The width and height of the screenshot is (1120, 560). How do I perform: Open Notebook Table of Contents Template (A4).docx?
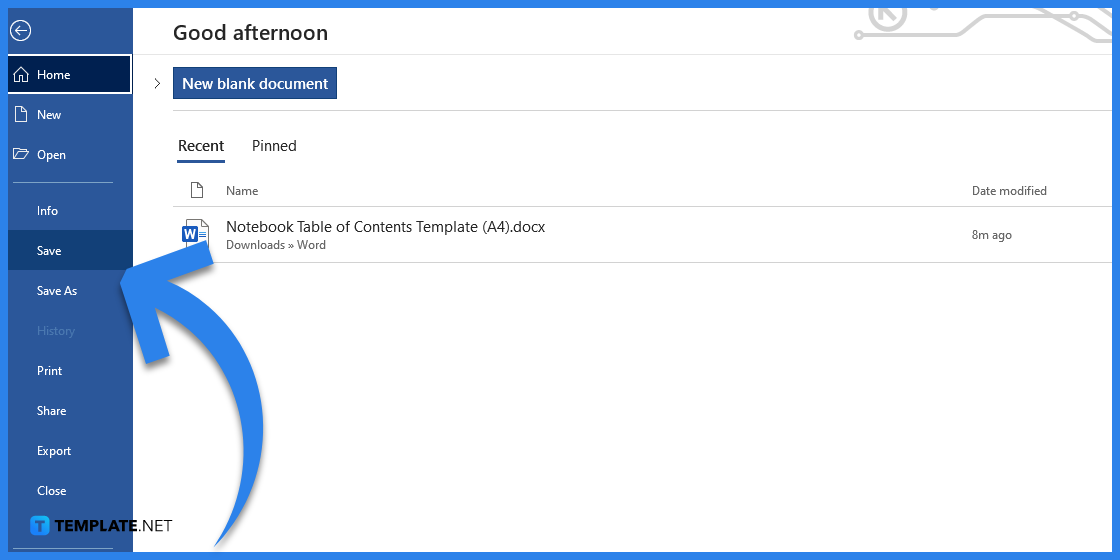coord(385,227)
